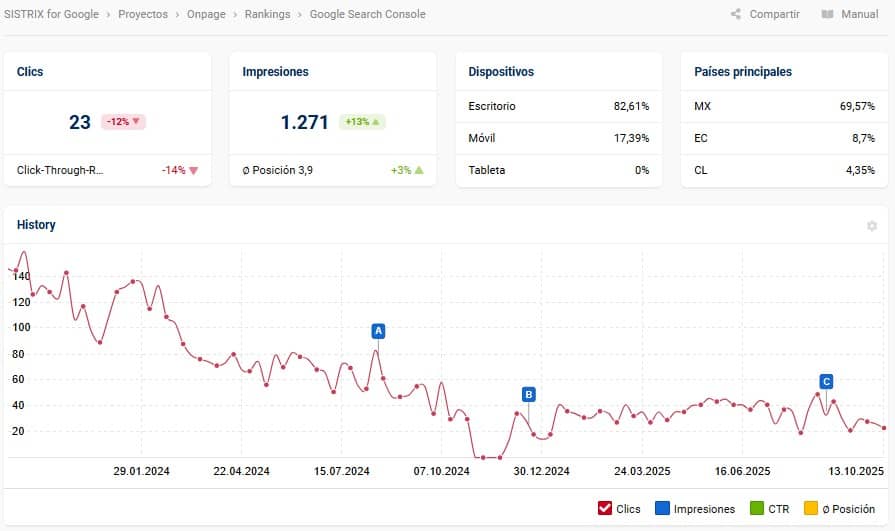
Task: Click the Compartir share icon
Action: pyautogui.click(x=736, y=15)
